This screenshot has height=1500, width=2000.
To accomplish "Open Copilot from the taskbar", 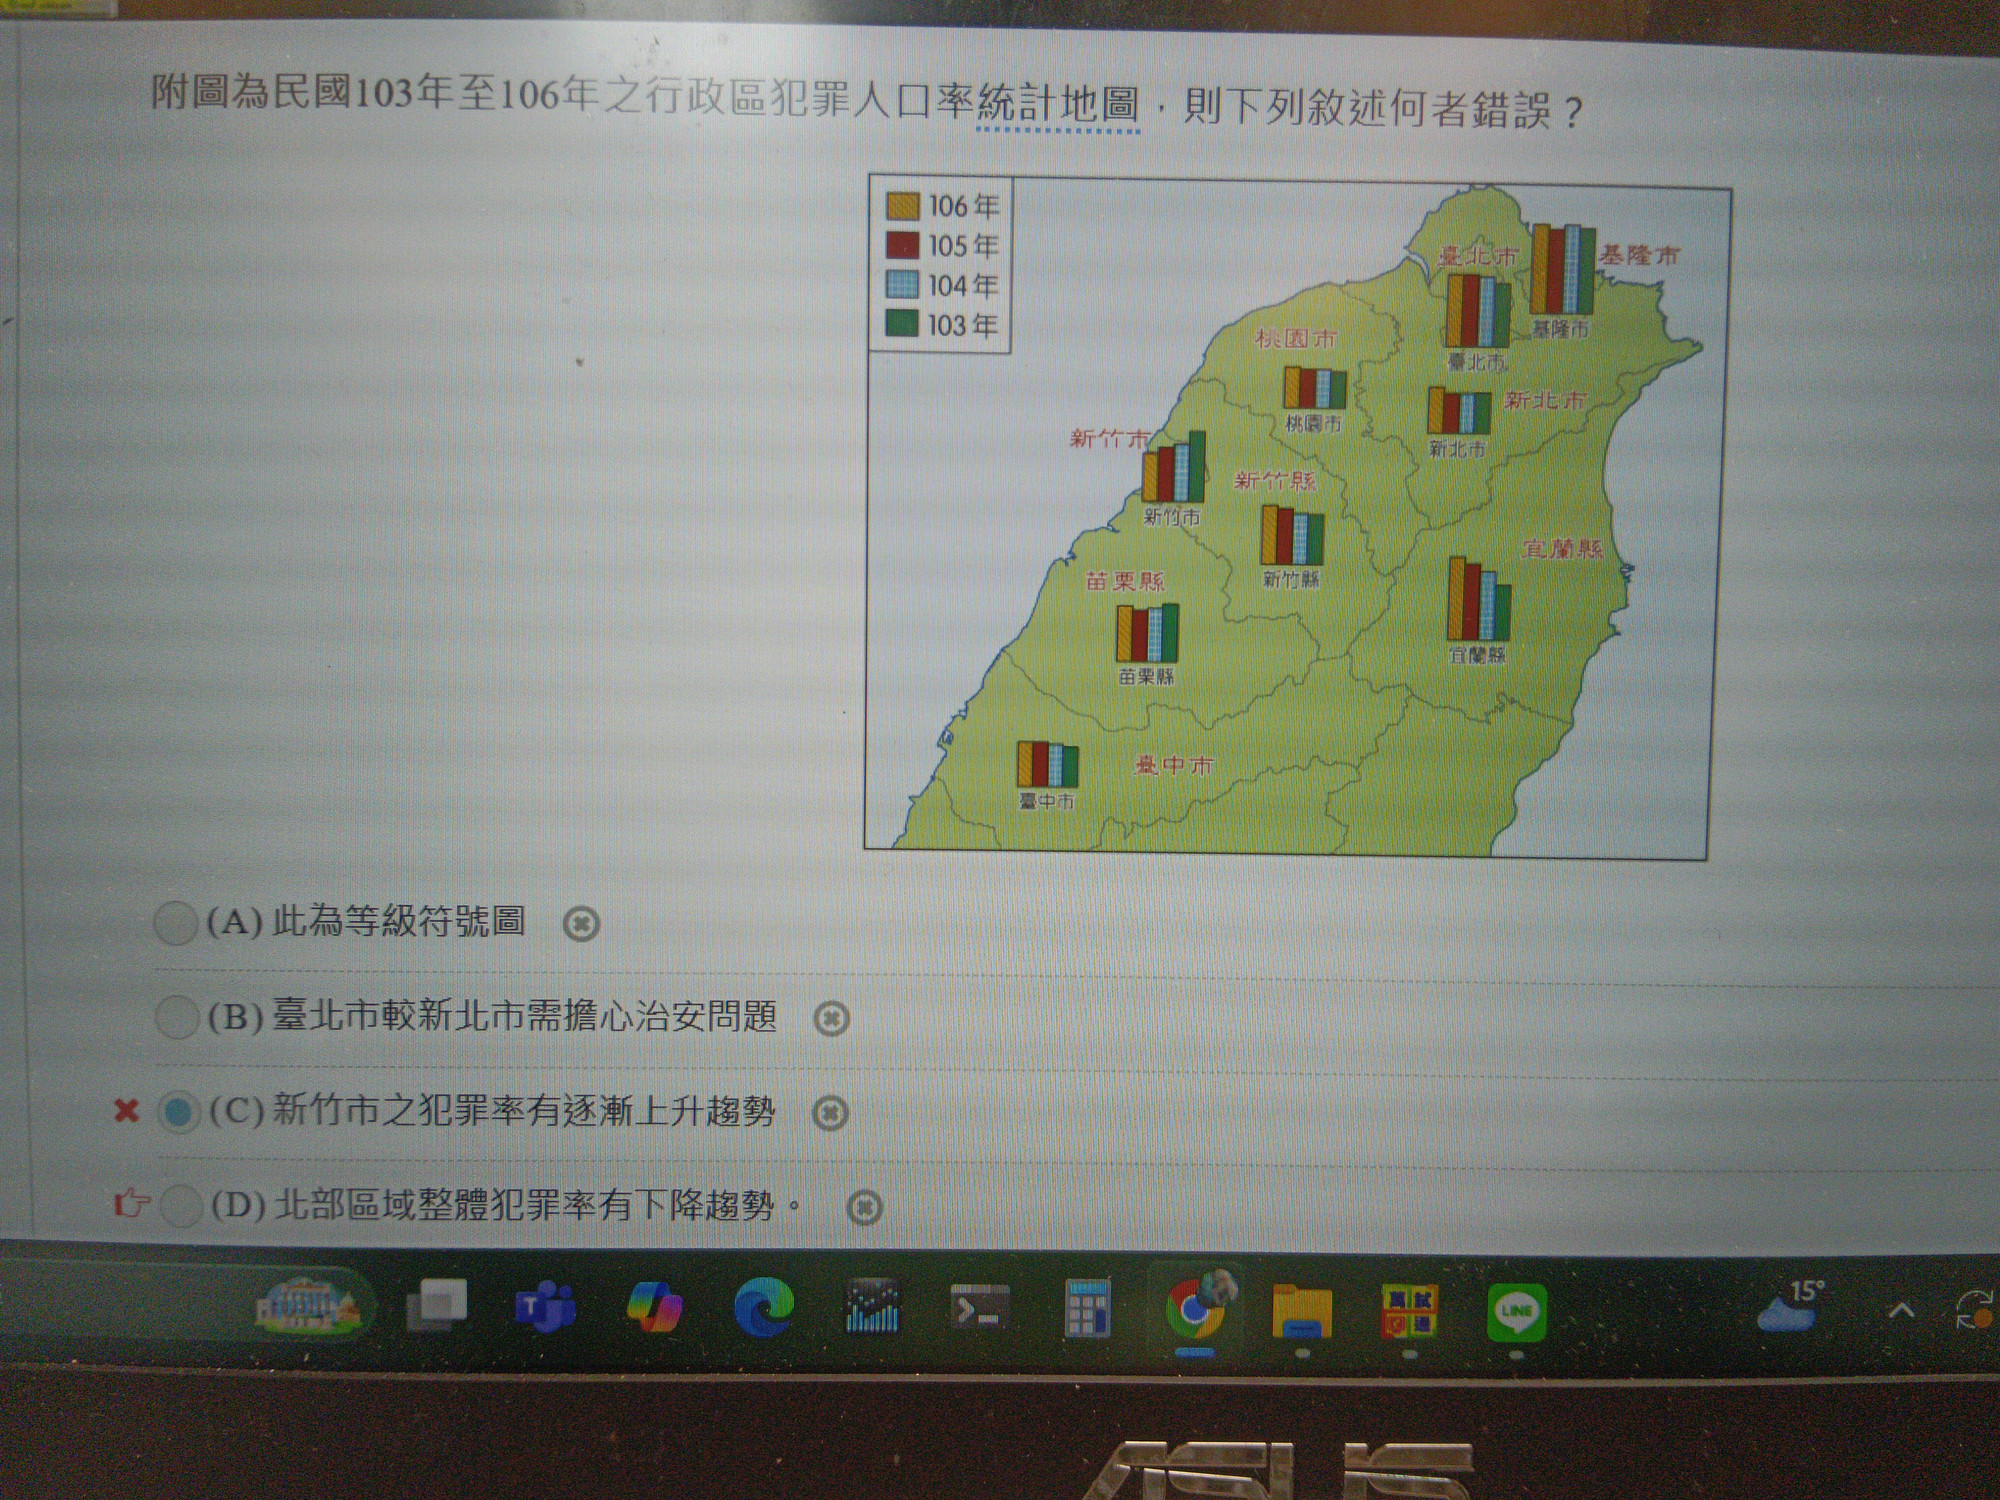I will [655, 1308].
